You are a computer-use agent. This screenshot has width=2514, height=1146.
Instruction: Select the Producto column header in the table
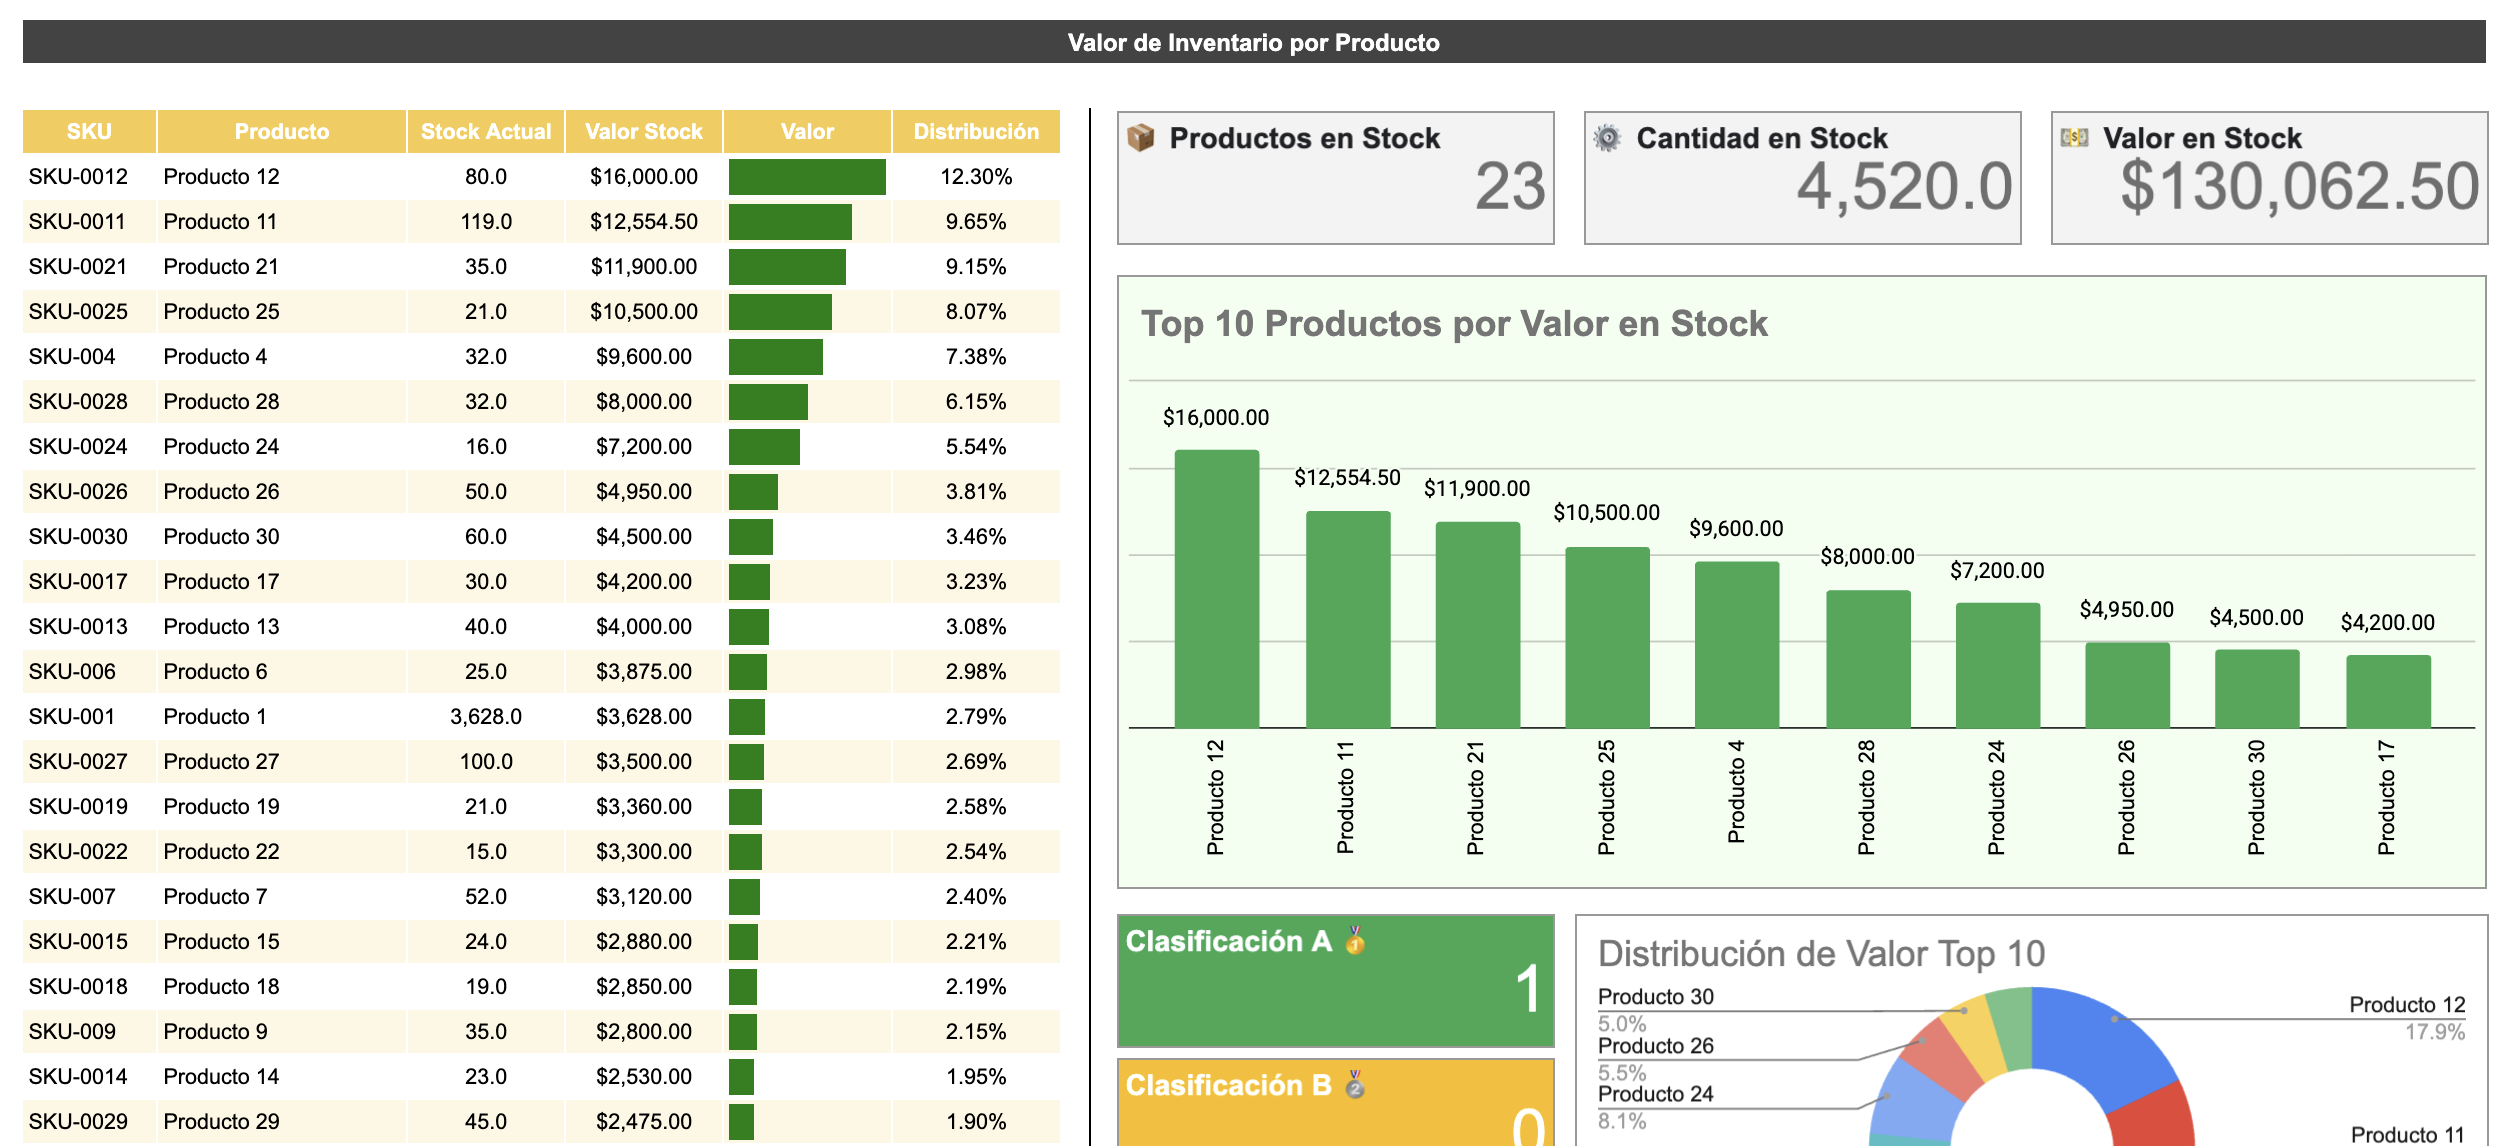(281, 131)
